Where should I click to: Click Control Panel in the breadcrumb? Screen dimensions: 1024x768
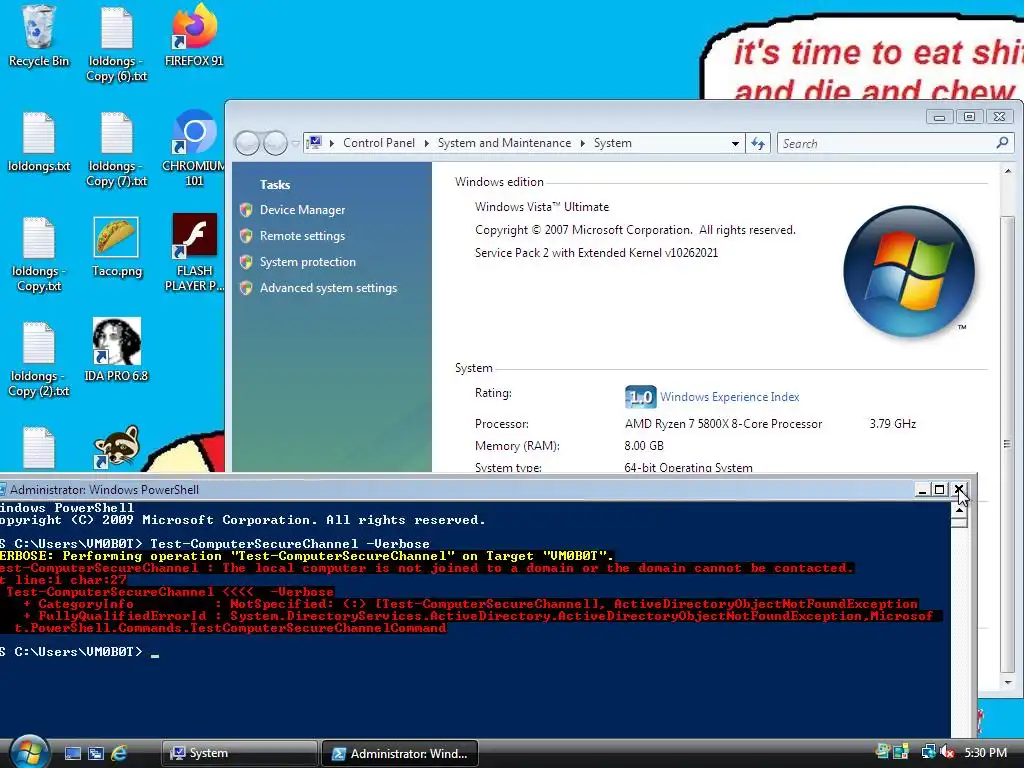tap(379, 143)
